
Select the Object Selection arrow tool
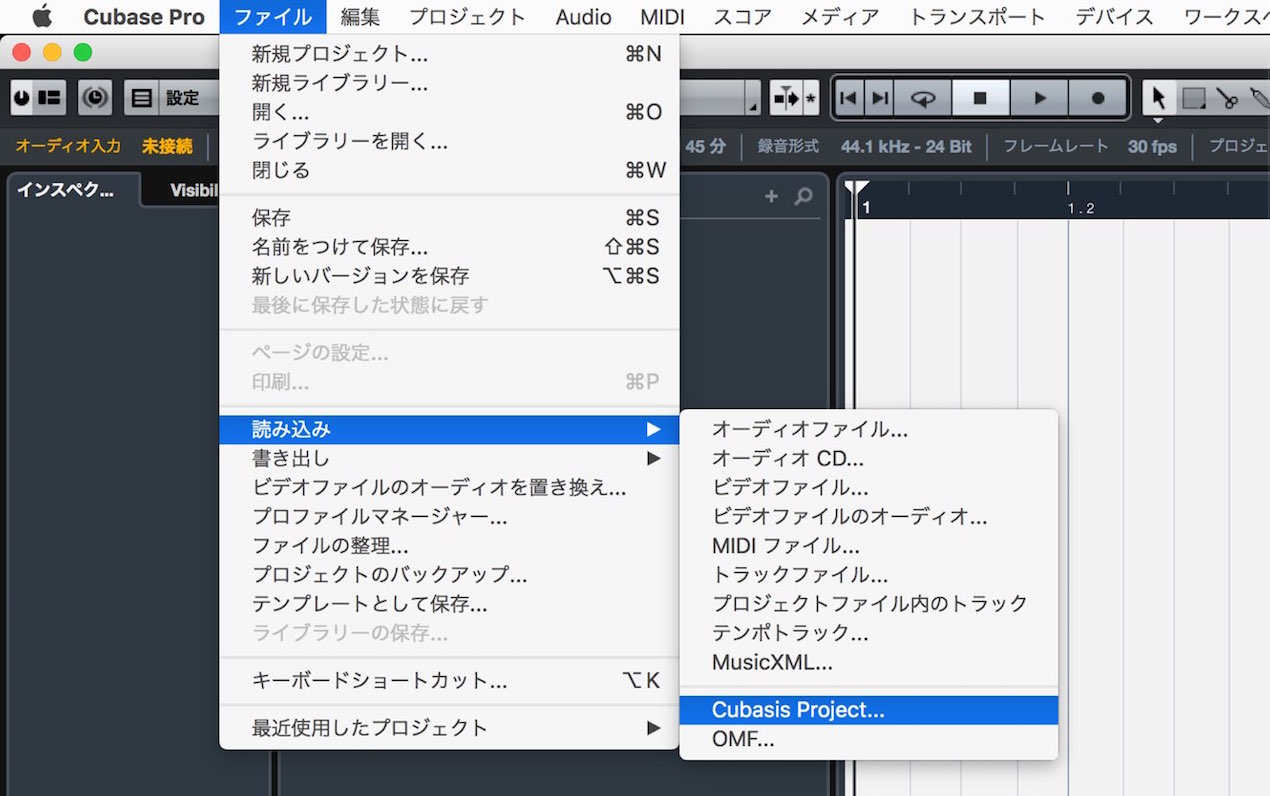click(1159, 98)
